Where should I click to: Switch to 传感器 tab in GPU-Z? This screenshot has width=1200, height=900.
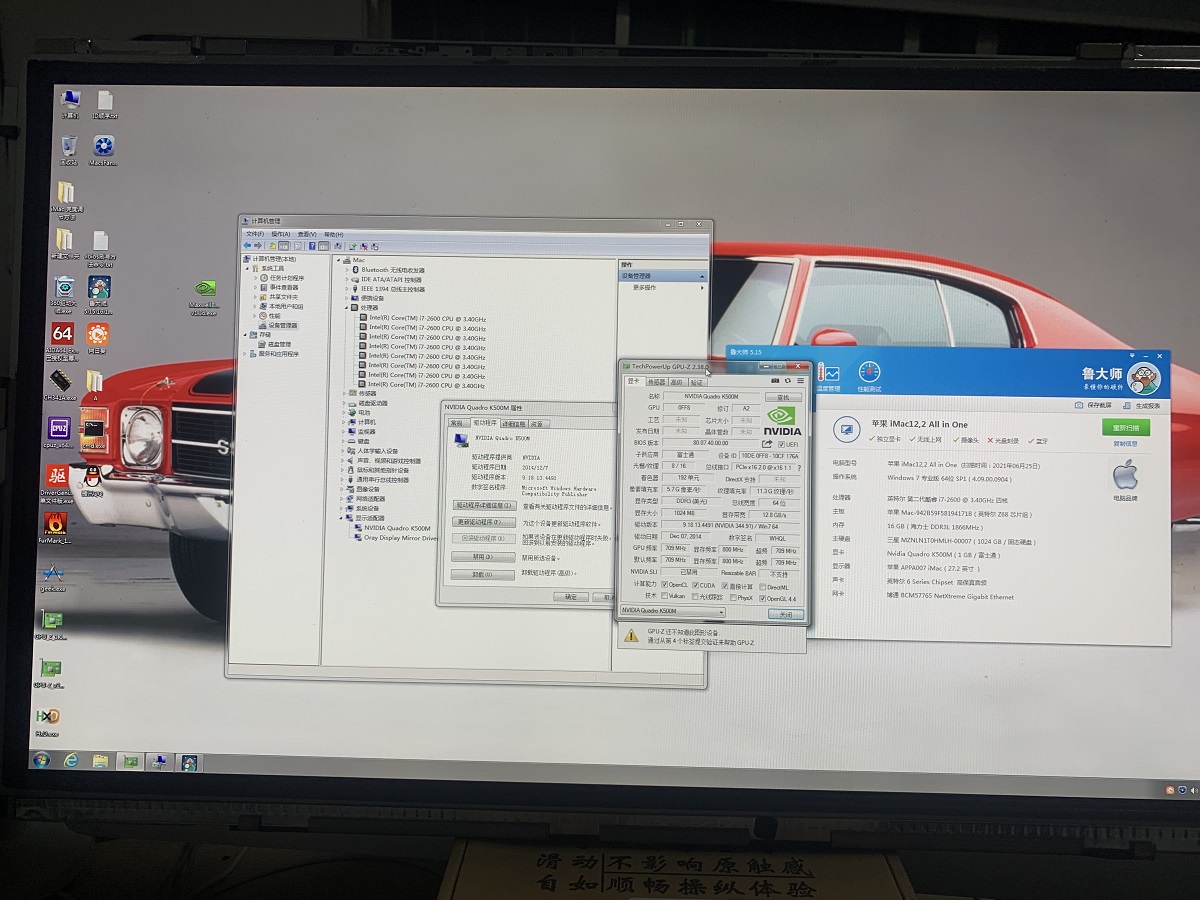click(656, 382)
